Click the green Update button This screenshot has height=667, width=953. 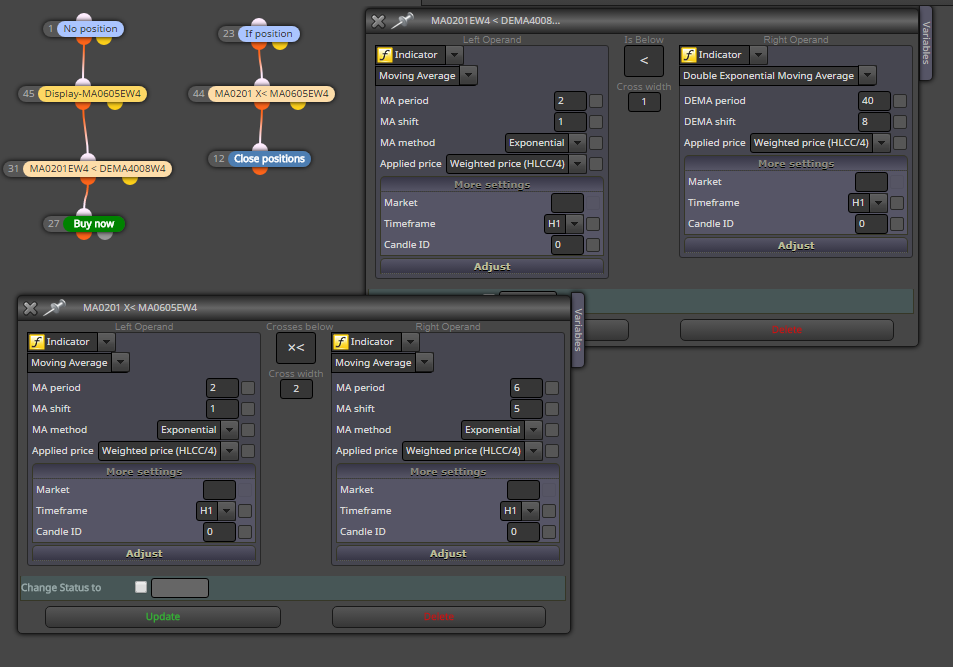(163, 617)
